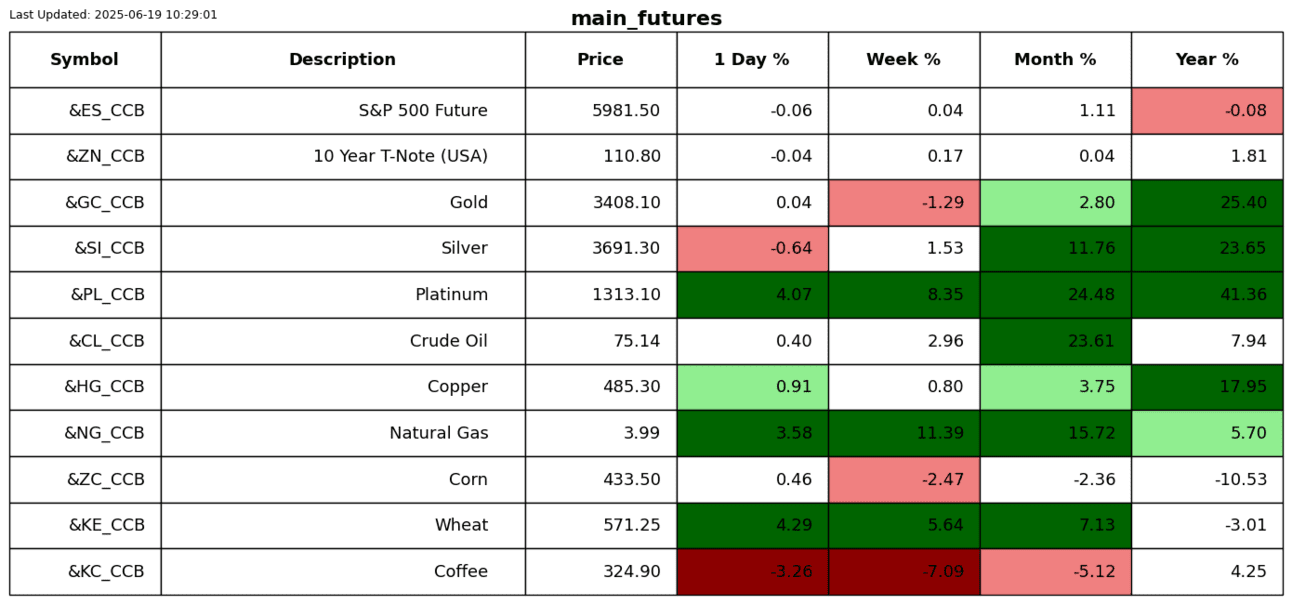
Task: Click the Week % column header
Action: tap(904, 60)
